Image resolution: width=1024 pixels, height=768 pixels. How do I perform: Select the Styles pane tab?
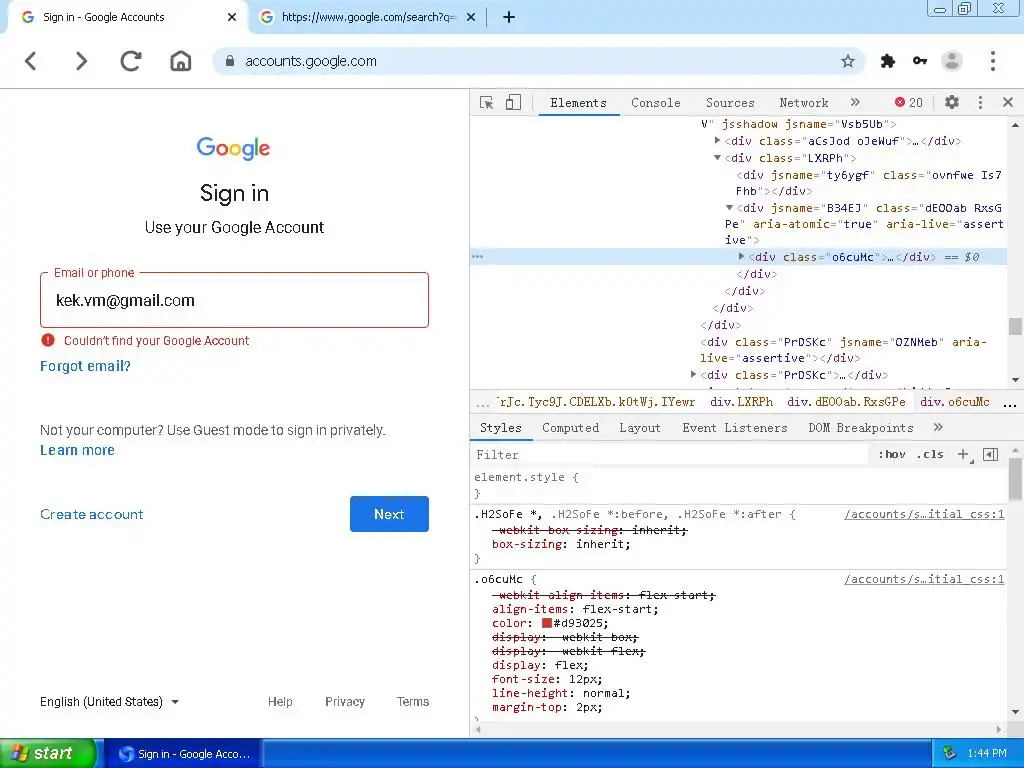point(500,428)
